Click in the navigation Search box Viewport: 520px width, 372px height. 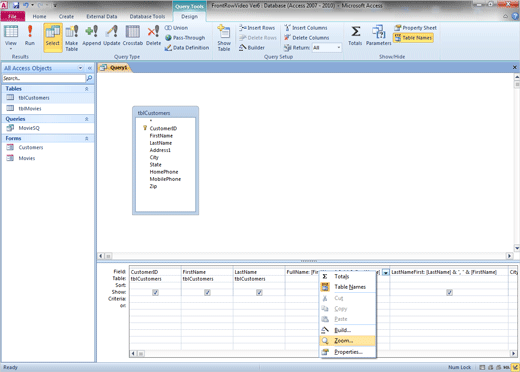pyautogui.click(x=44, y=78)
